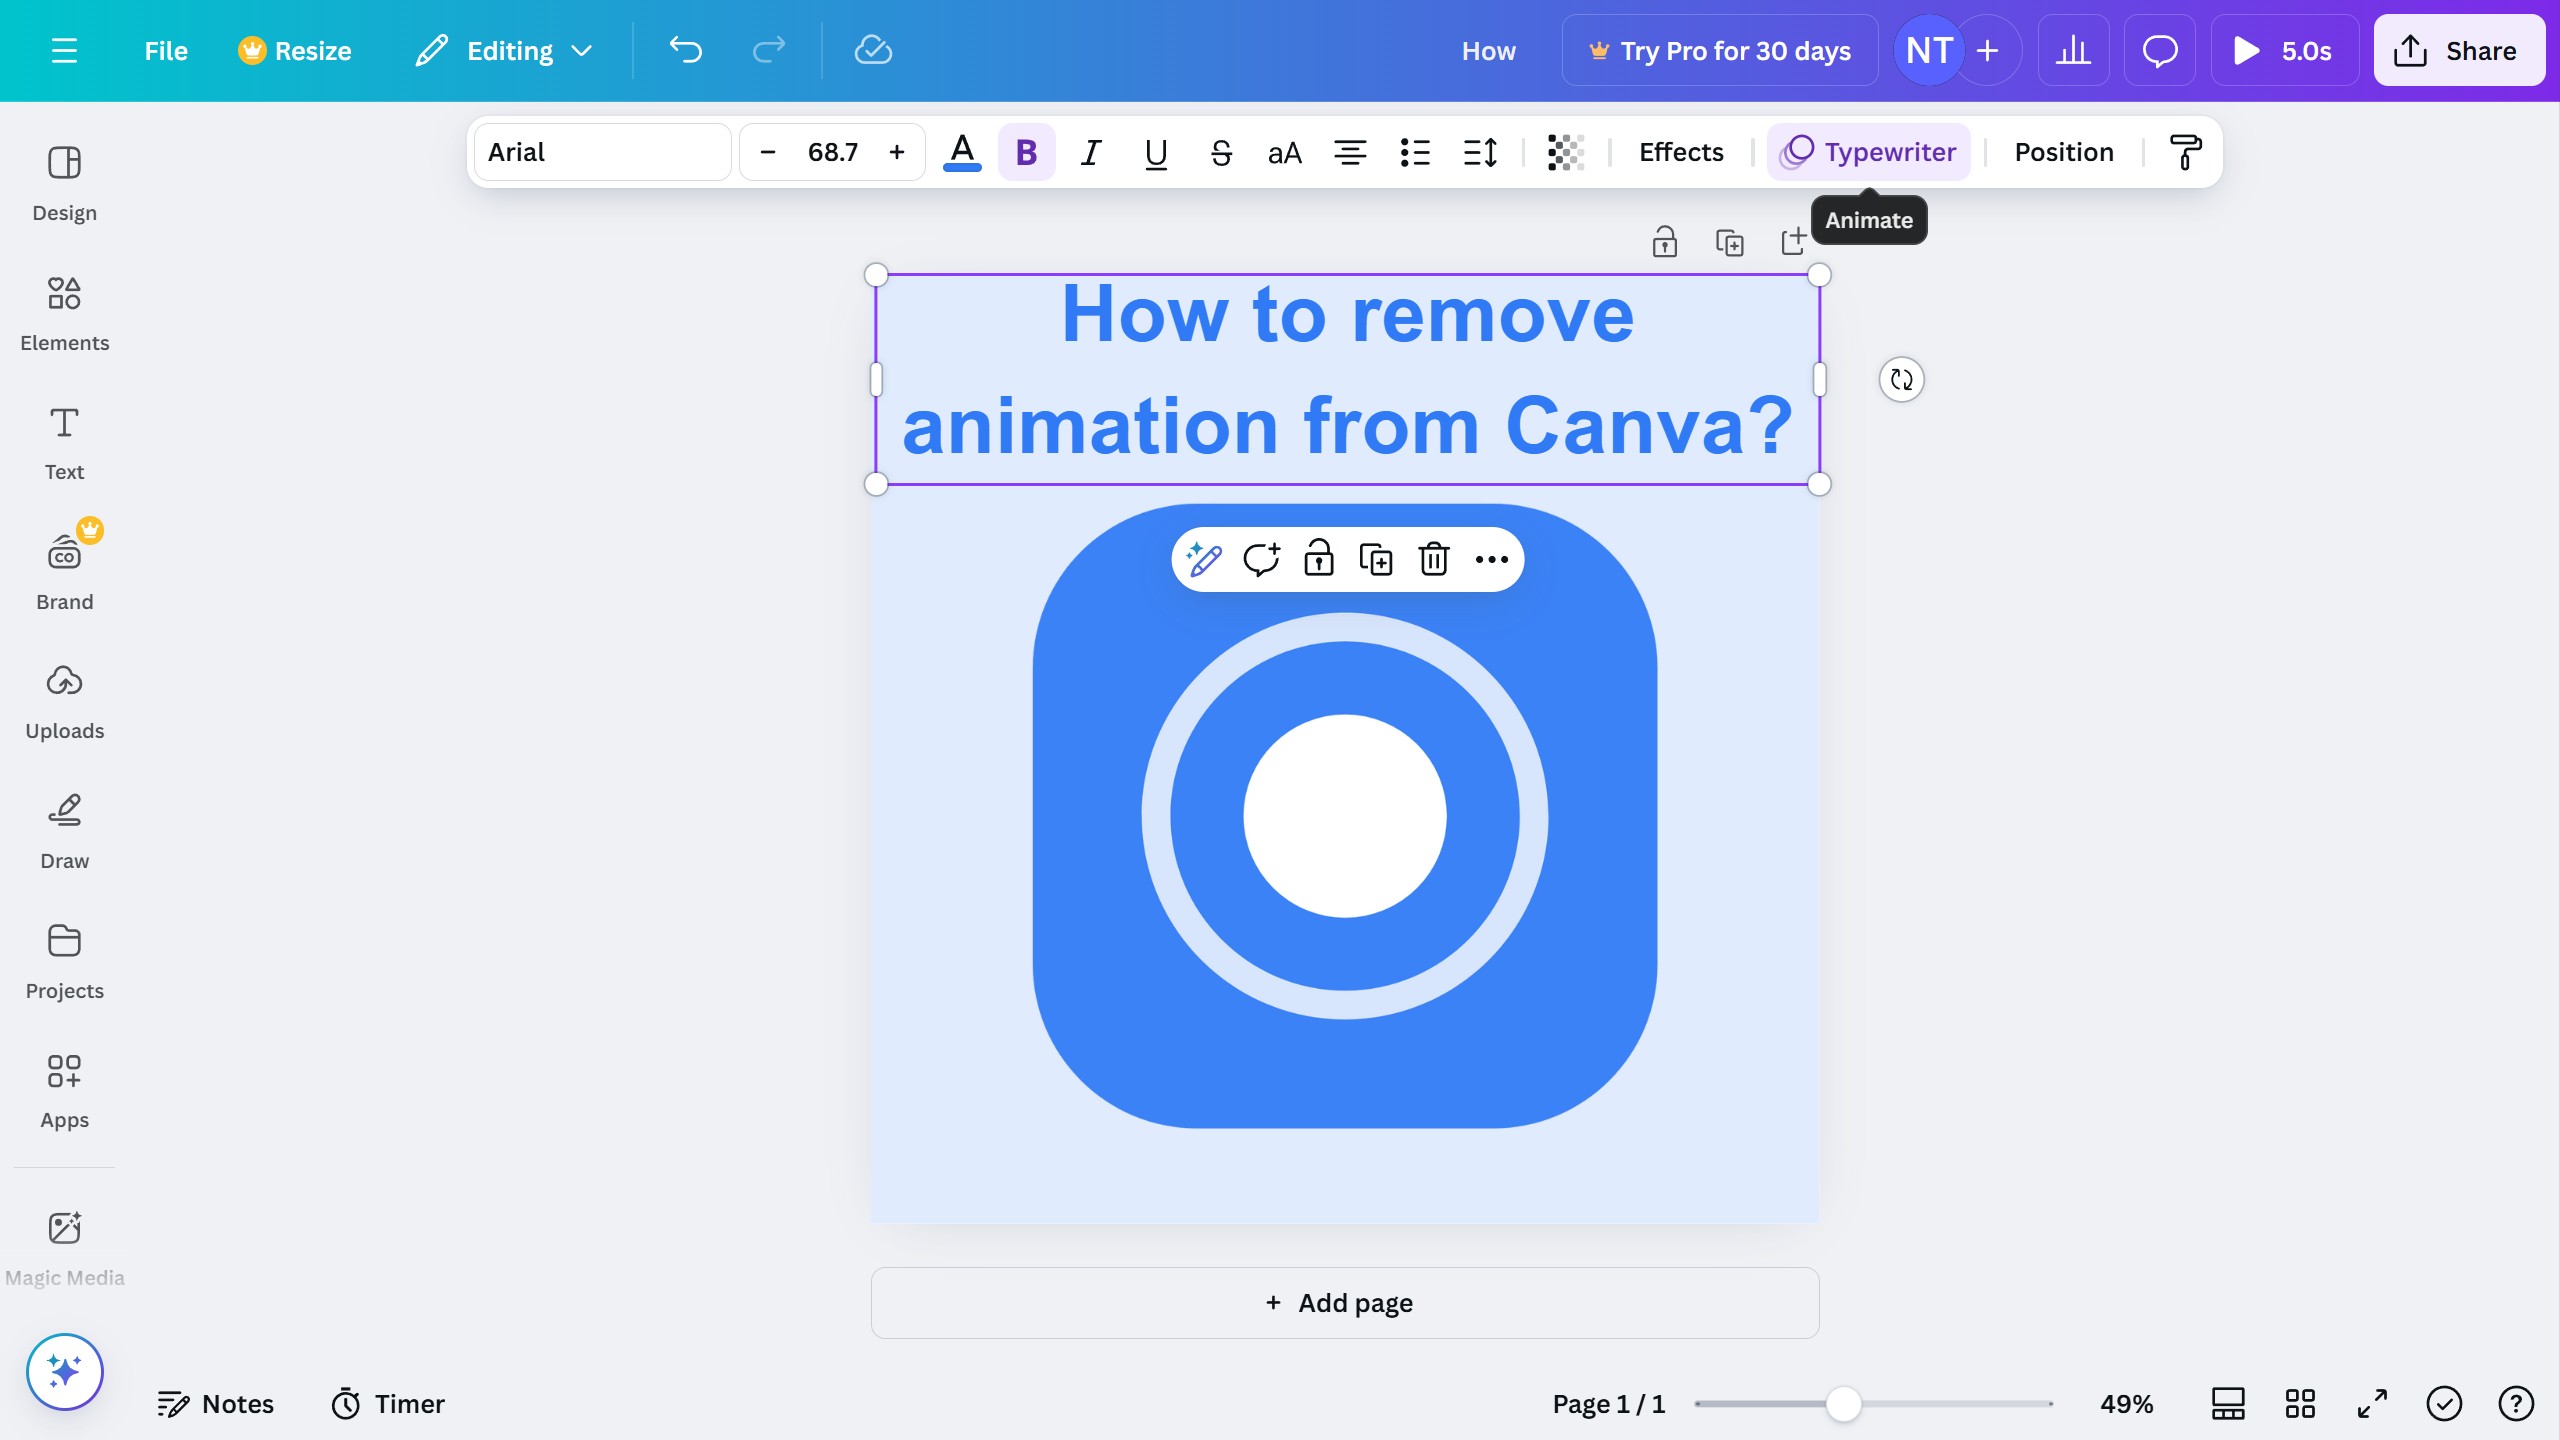
Task: Open the Elements panel in sidebar
Action: tap(64, 314)
